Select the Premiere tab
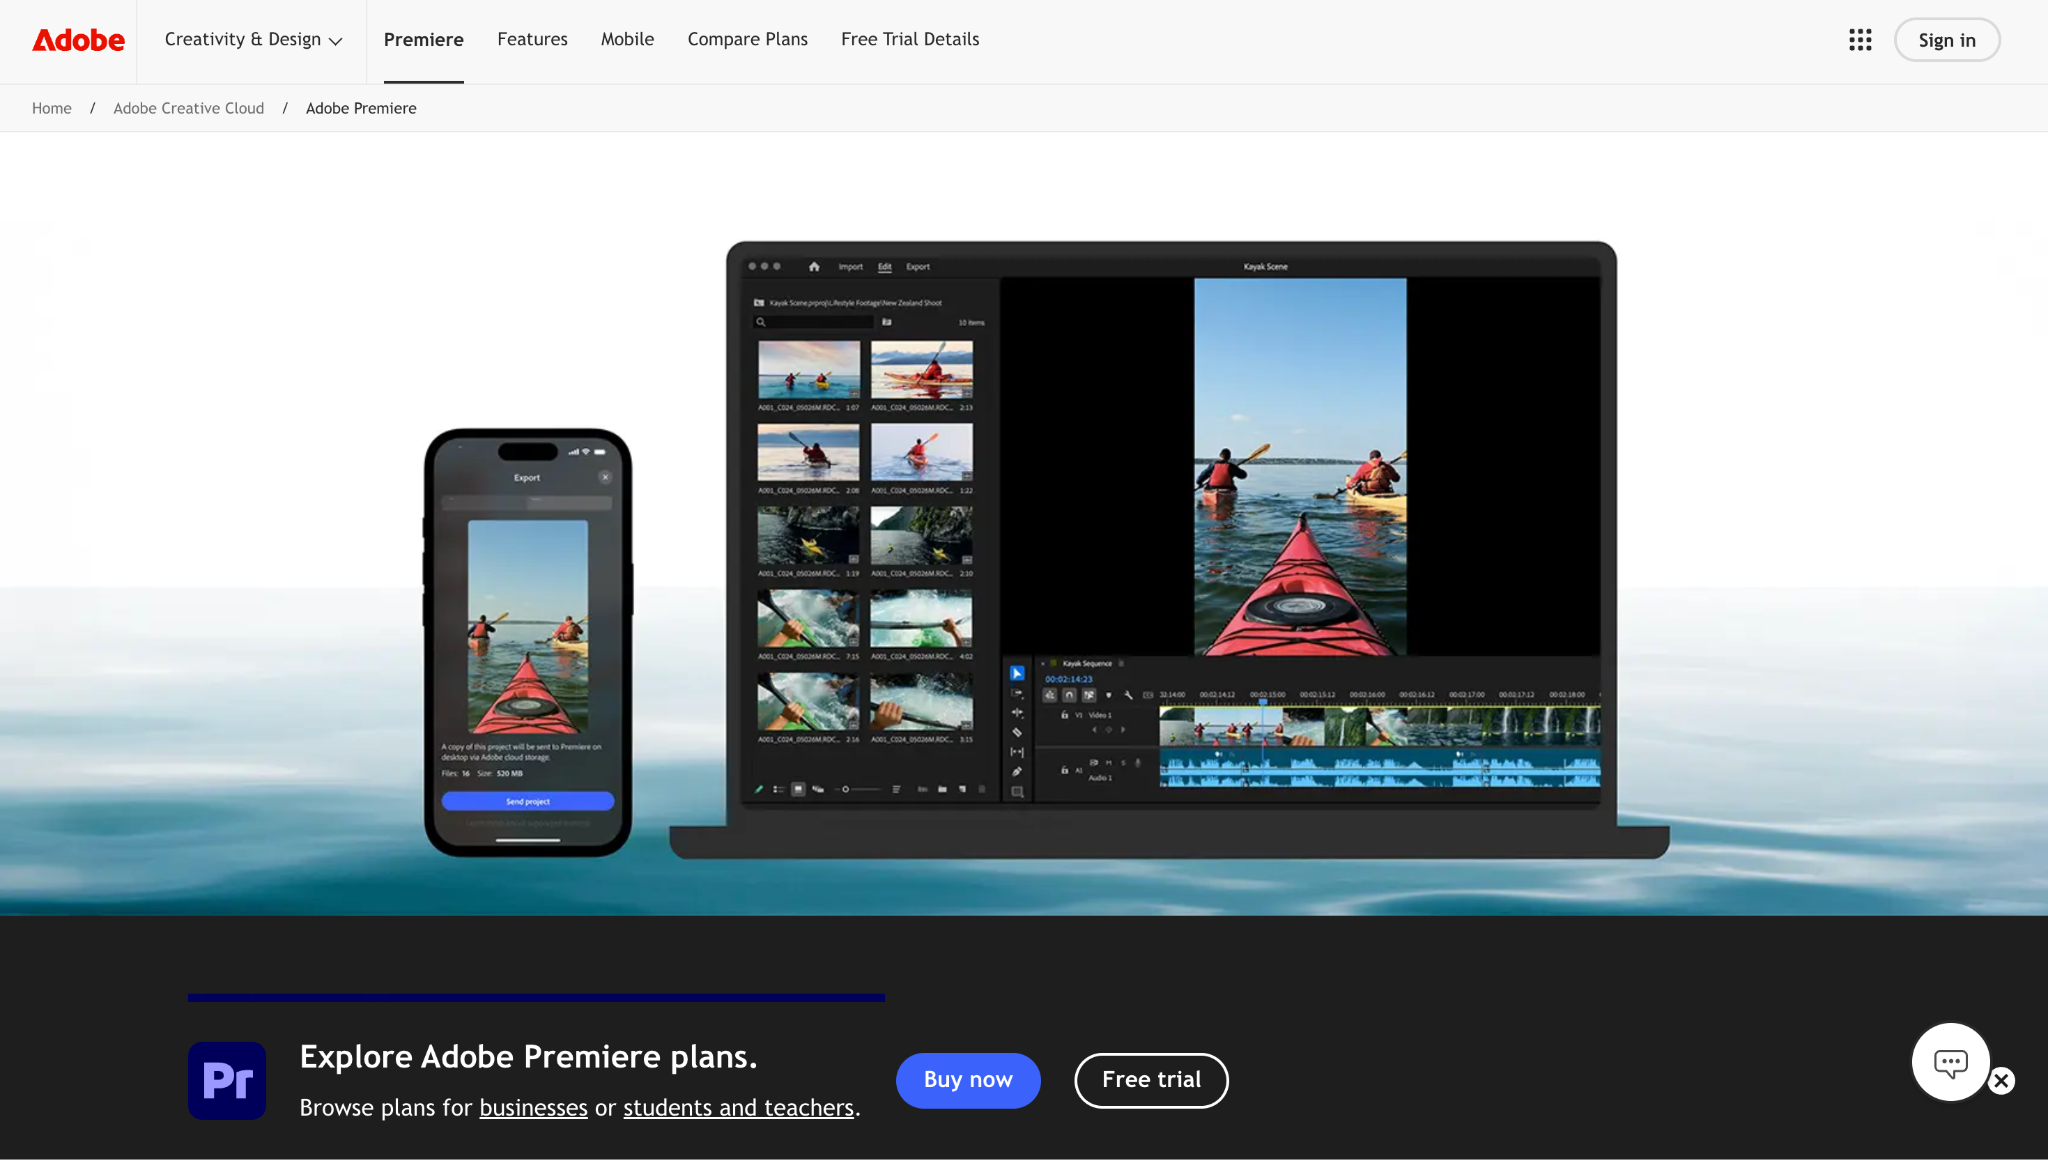This screenshot has width=2048, height=1160. (x=424, y=40)
